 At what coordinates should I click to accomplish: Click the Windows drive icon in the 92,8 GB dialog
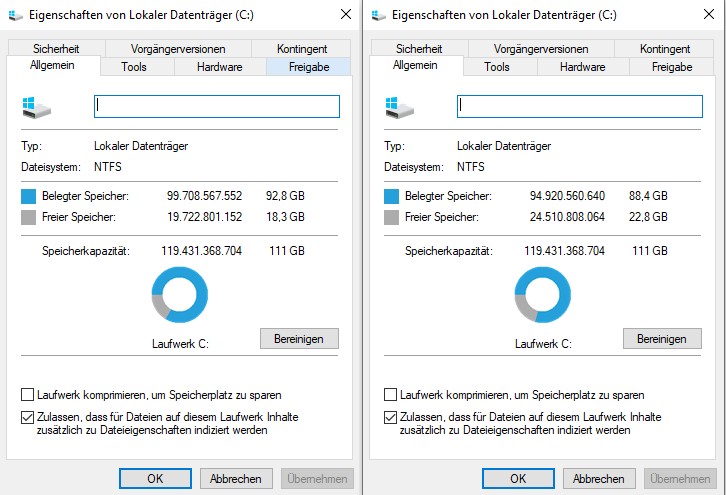(x=33, y=105)
